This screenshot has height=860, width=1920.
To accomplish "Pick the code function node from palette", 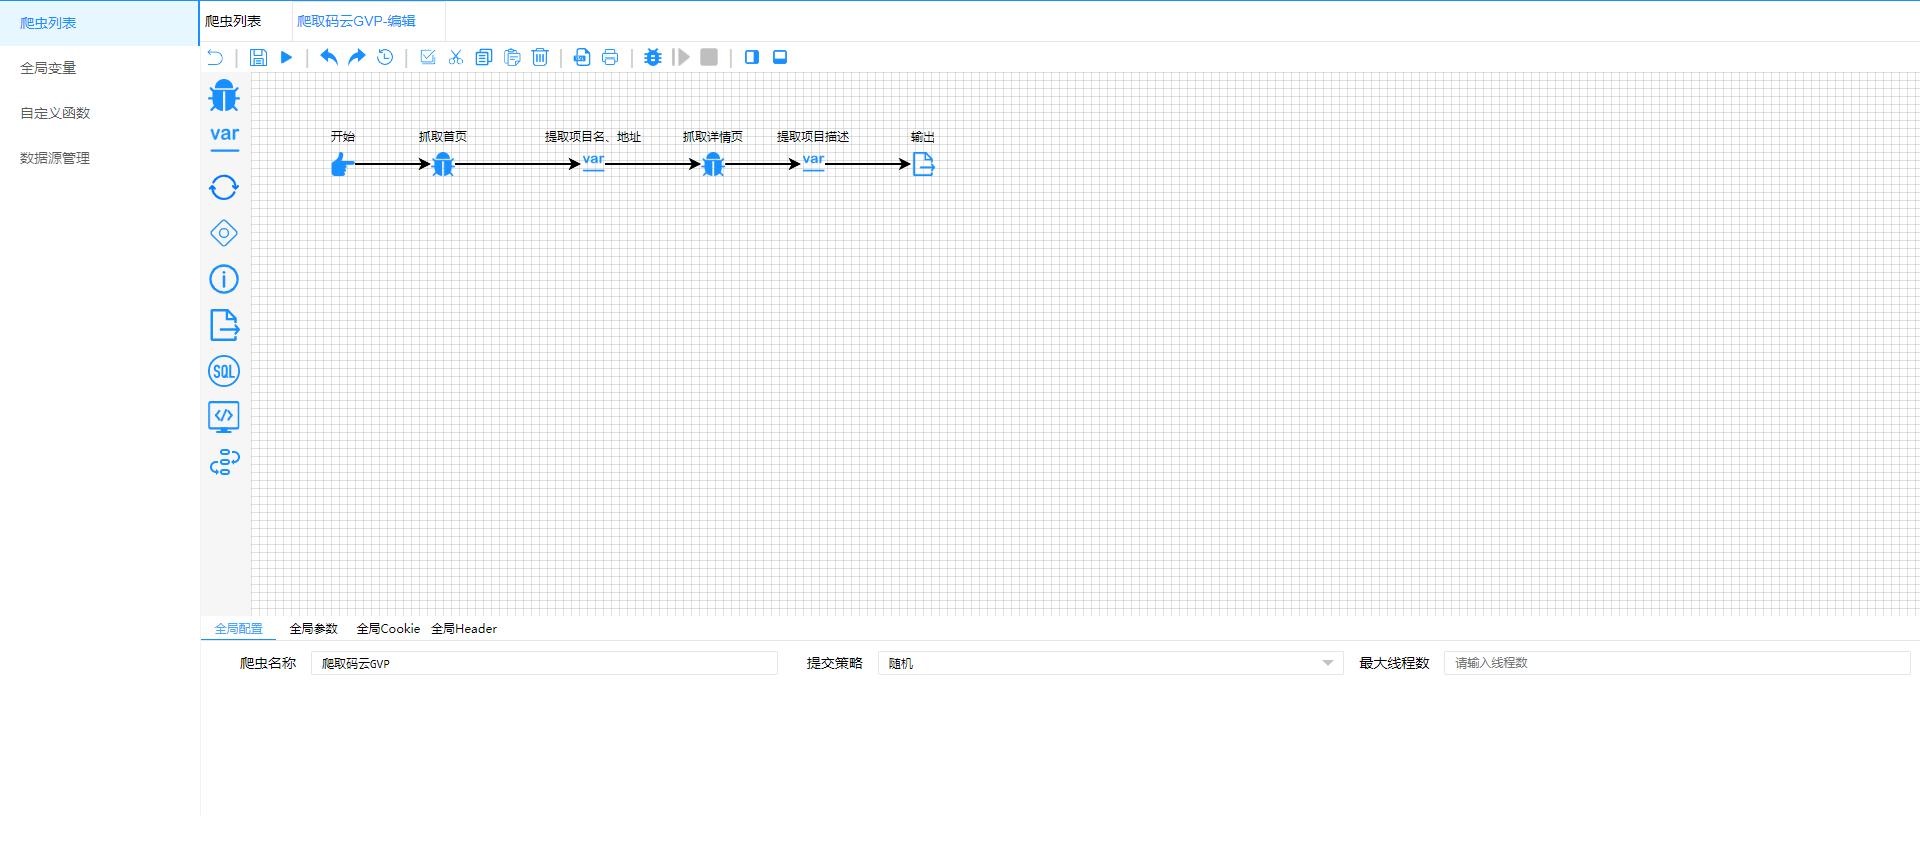I will point(224,416).
